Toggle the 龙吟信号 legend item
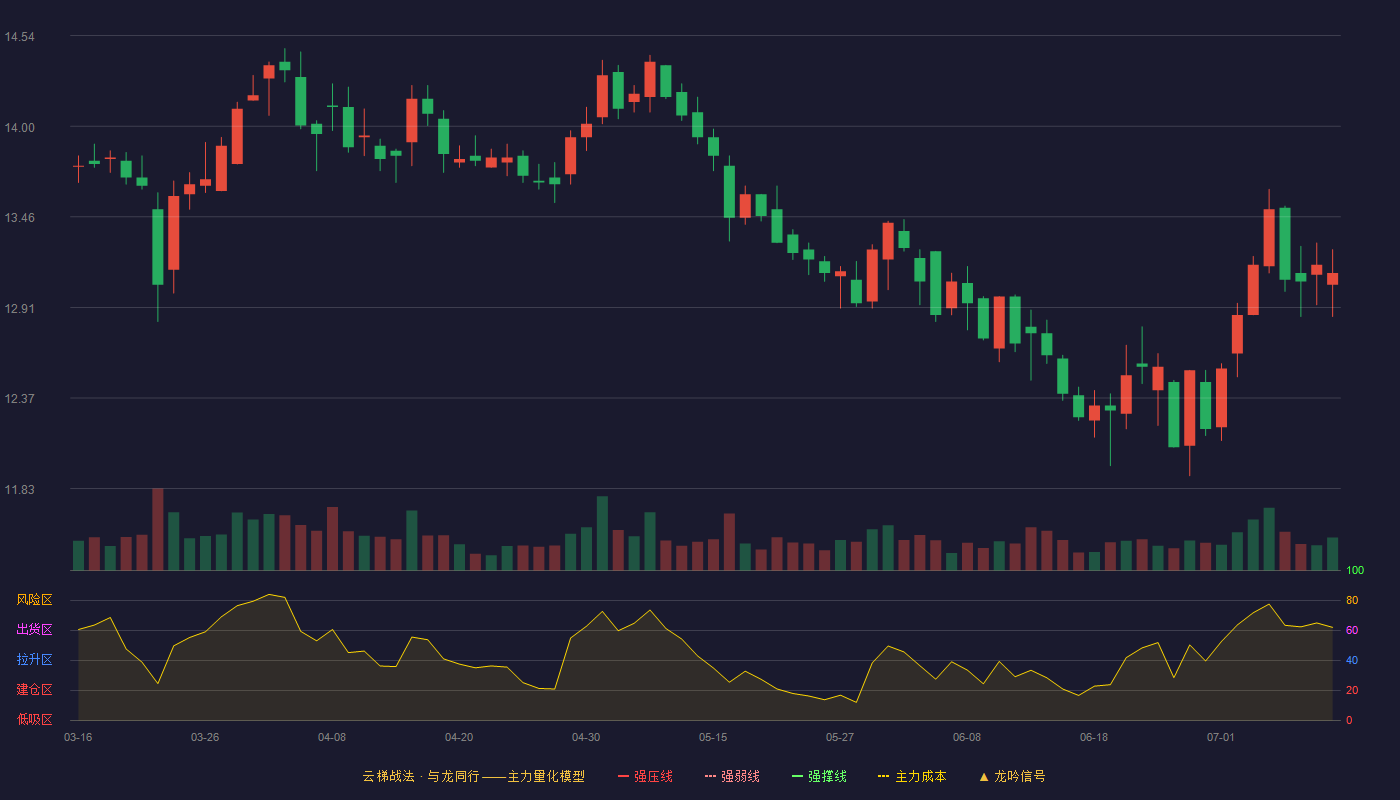1400x800 pixels. point(1012,776)
